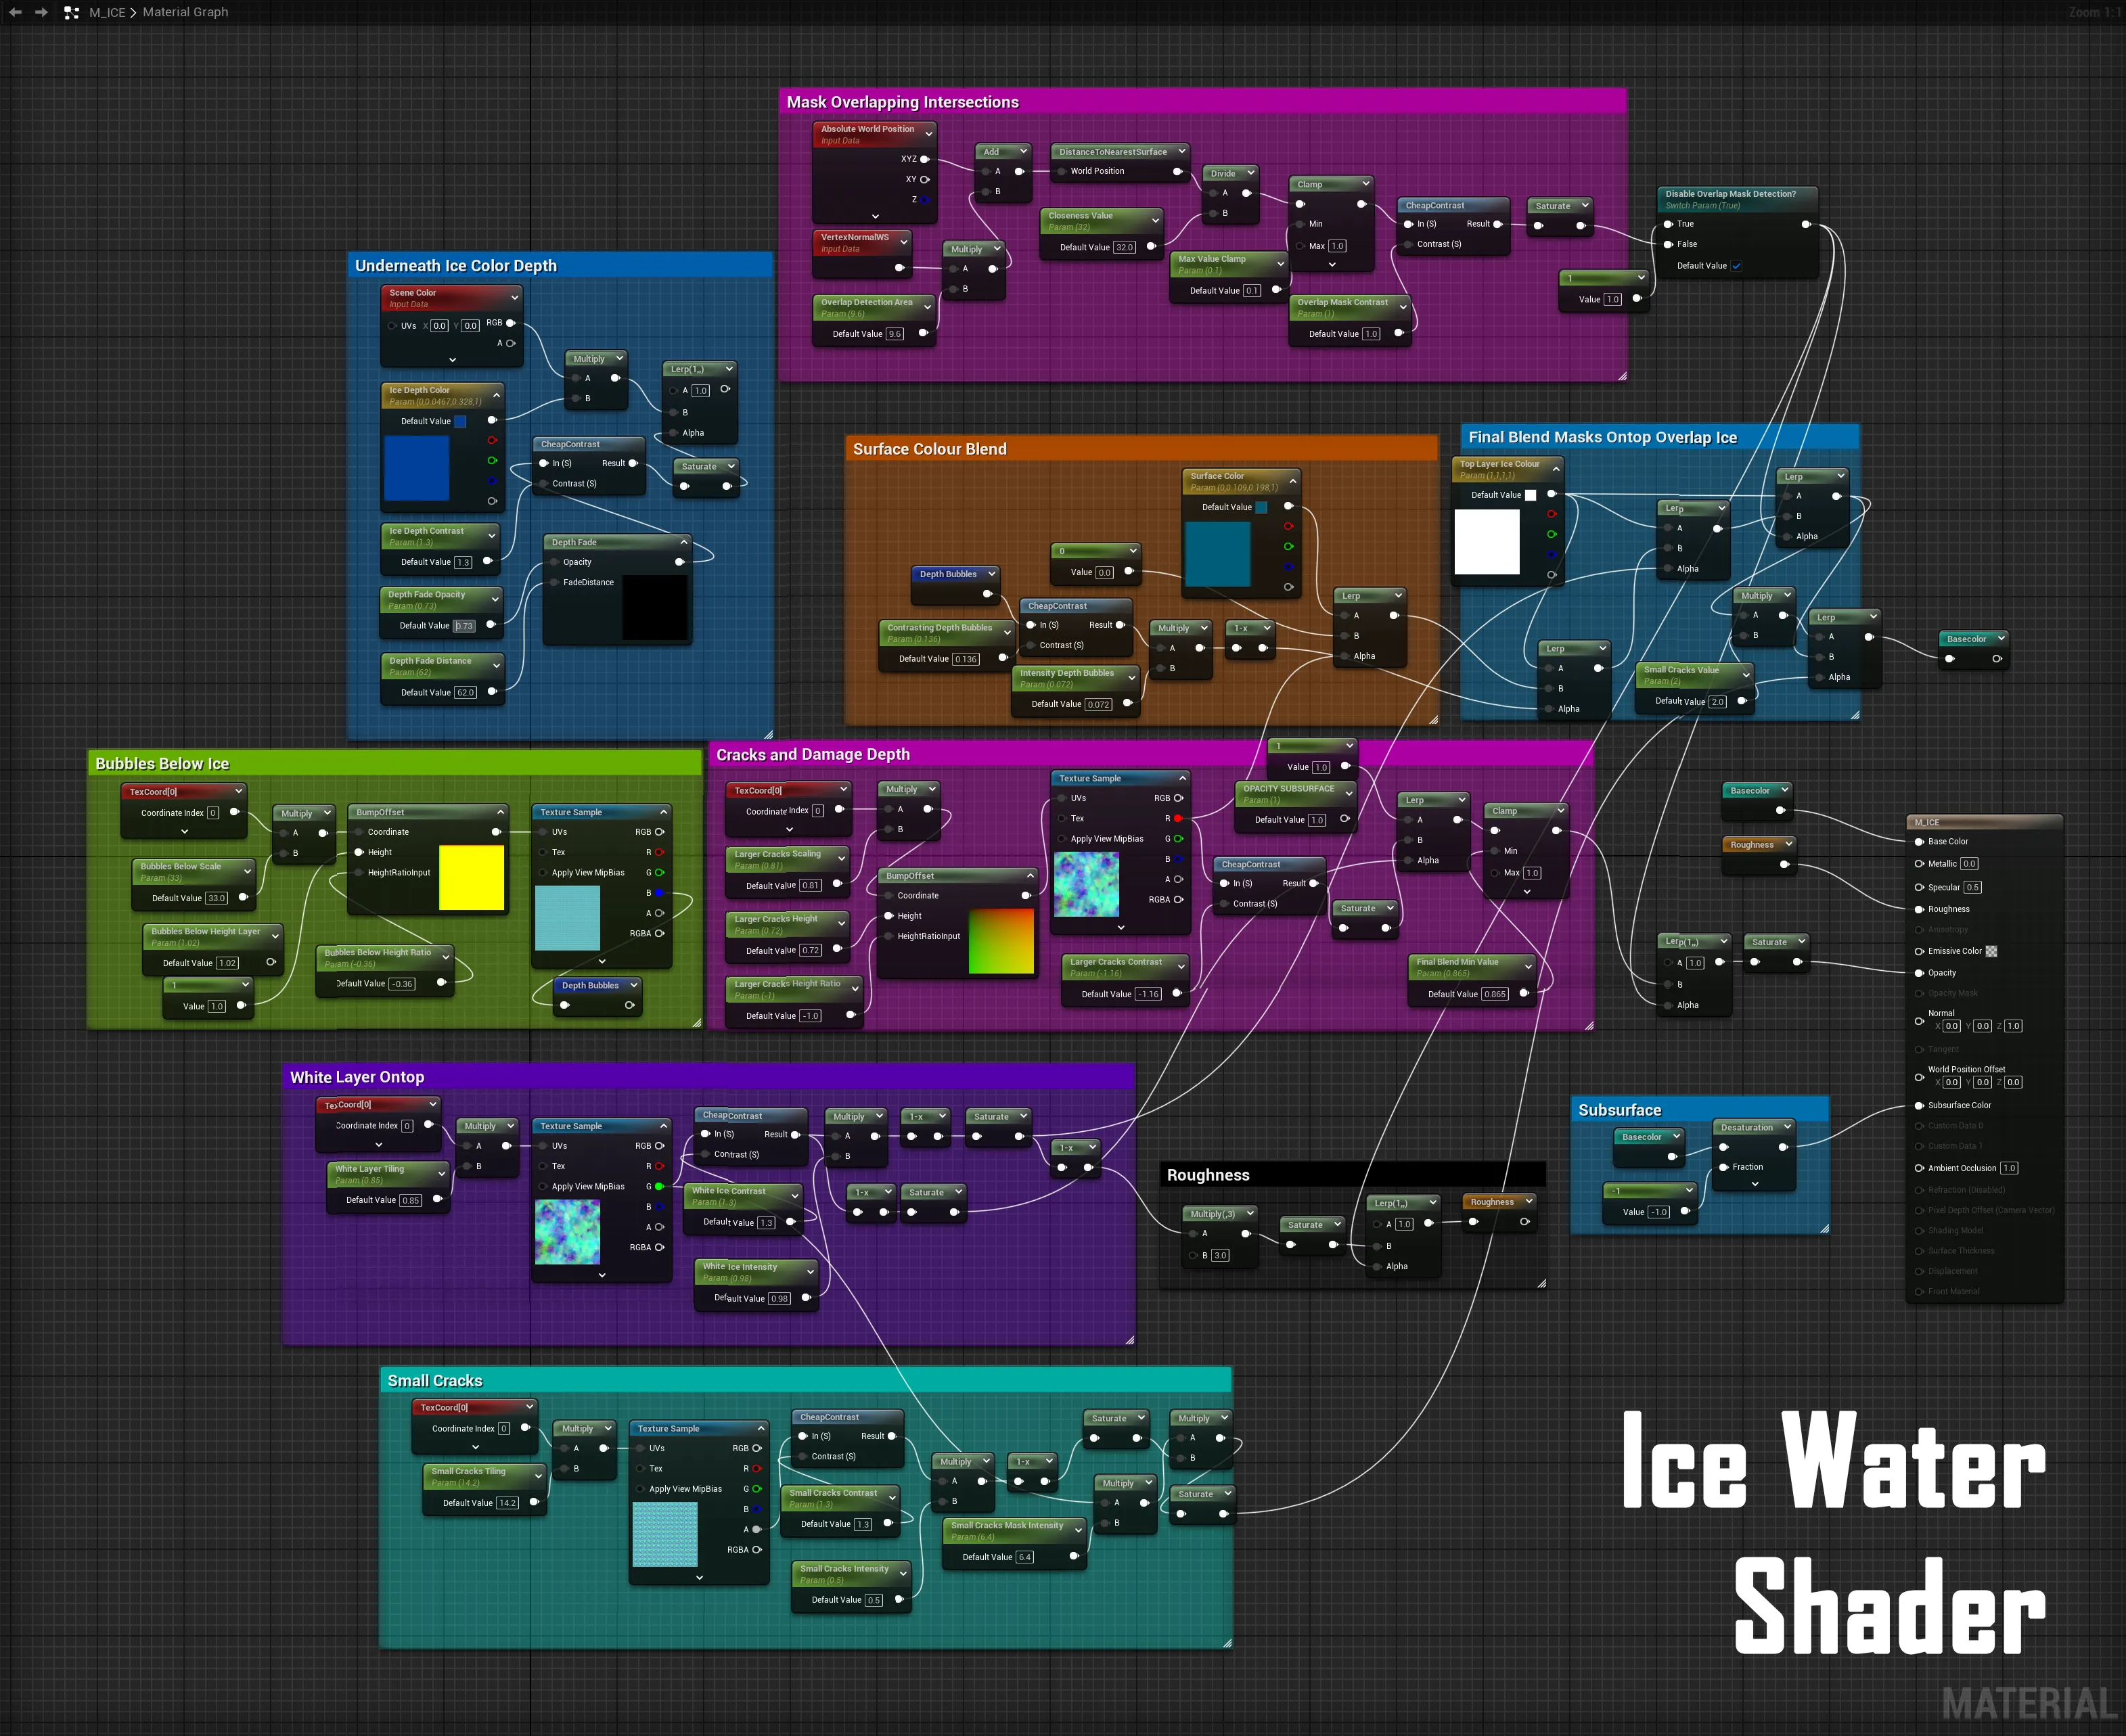Click black preview on Depth Fade node
2126x1736 pixels.
pyautogui.click(x=655, y=607)
